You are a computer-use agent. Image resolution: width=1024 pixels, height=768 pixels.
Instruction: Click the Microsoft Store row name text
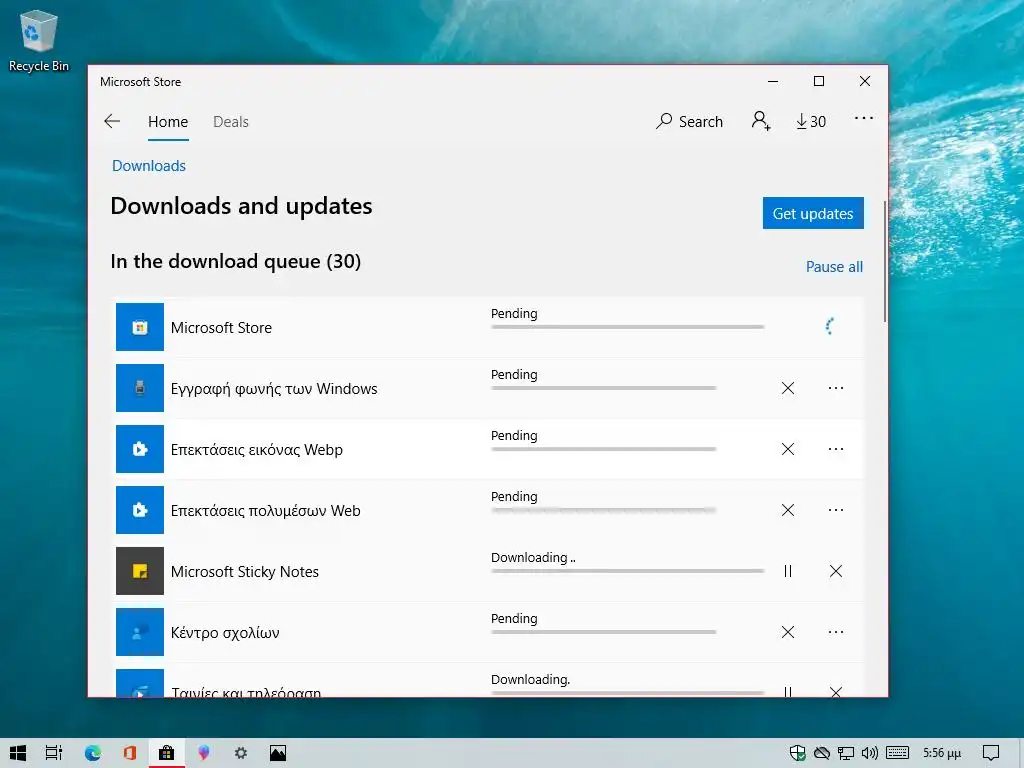[221, 328]
